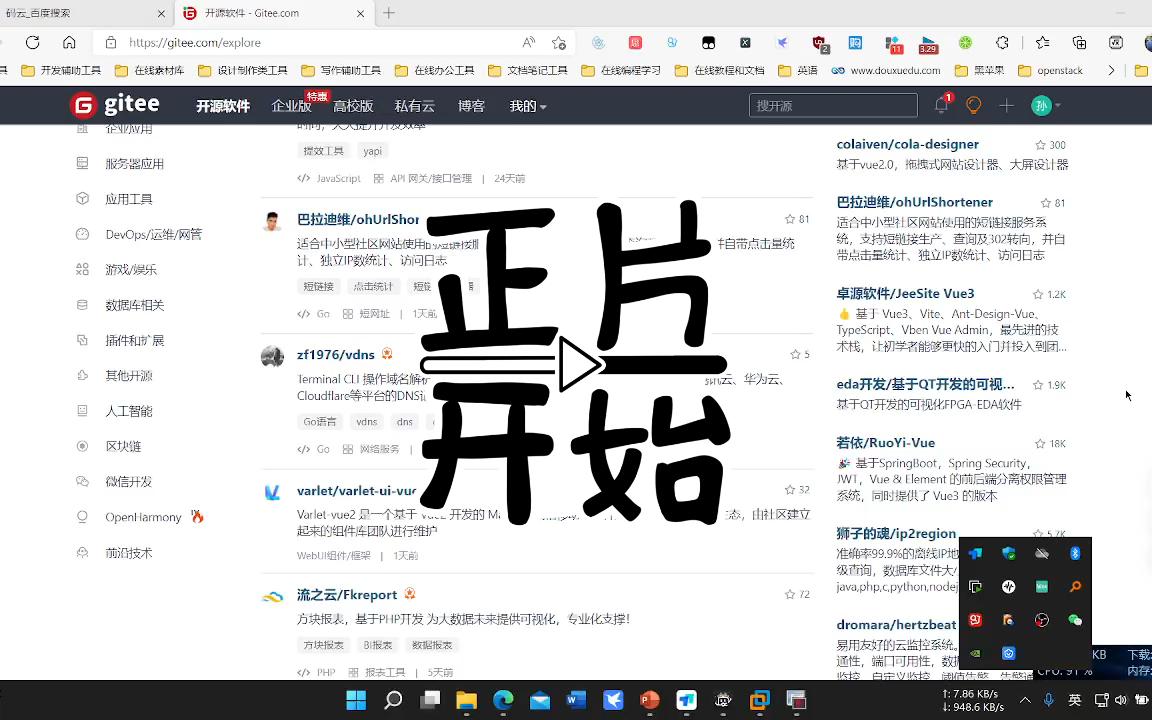The image size is (1152, 720).
Task: Open the user avatar dropdown in header
Action: click(1046, 106)
